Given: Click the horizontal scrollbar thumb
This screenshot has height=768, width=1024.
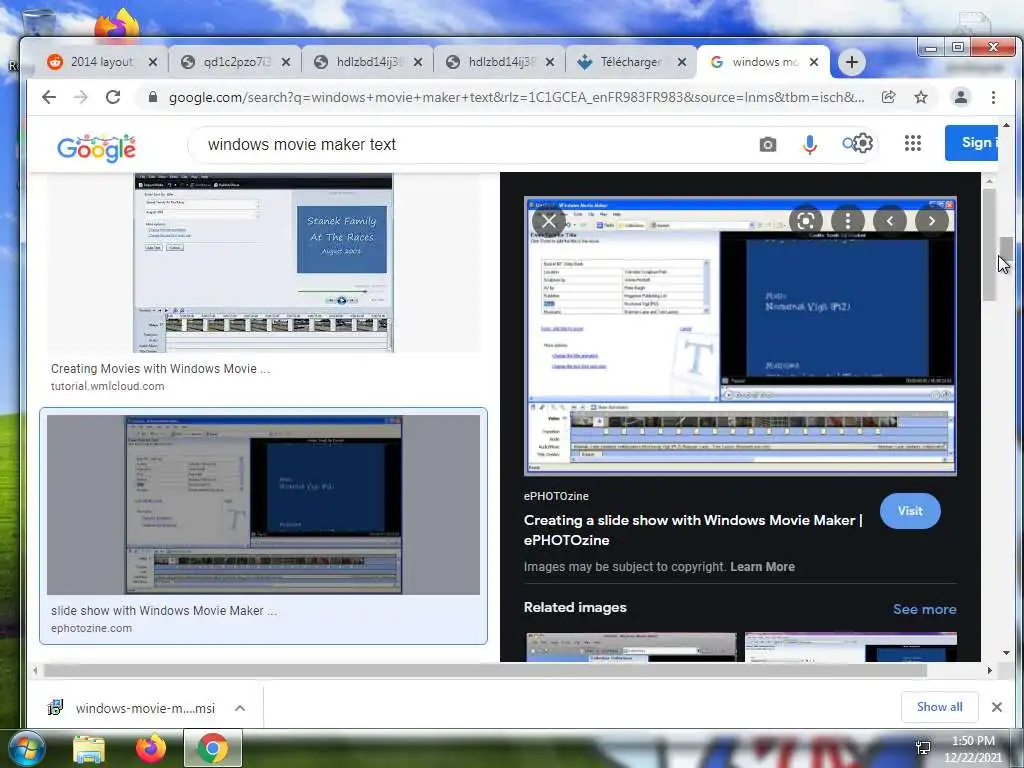Looking at the screenshot, I should coord(485,671).
